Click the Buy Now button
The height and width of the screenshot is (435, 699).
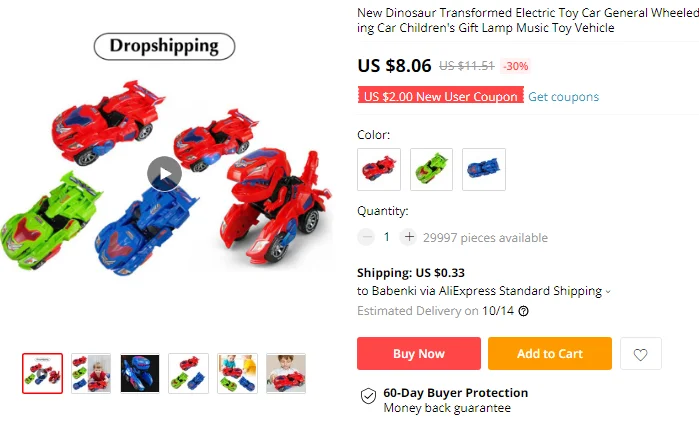tap(419, 353)
